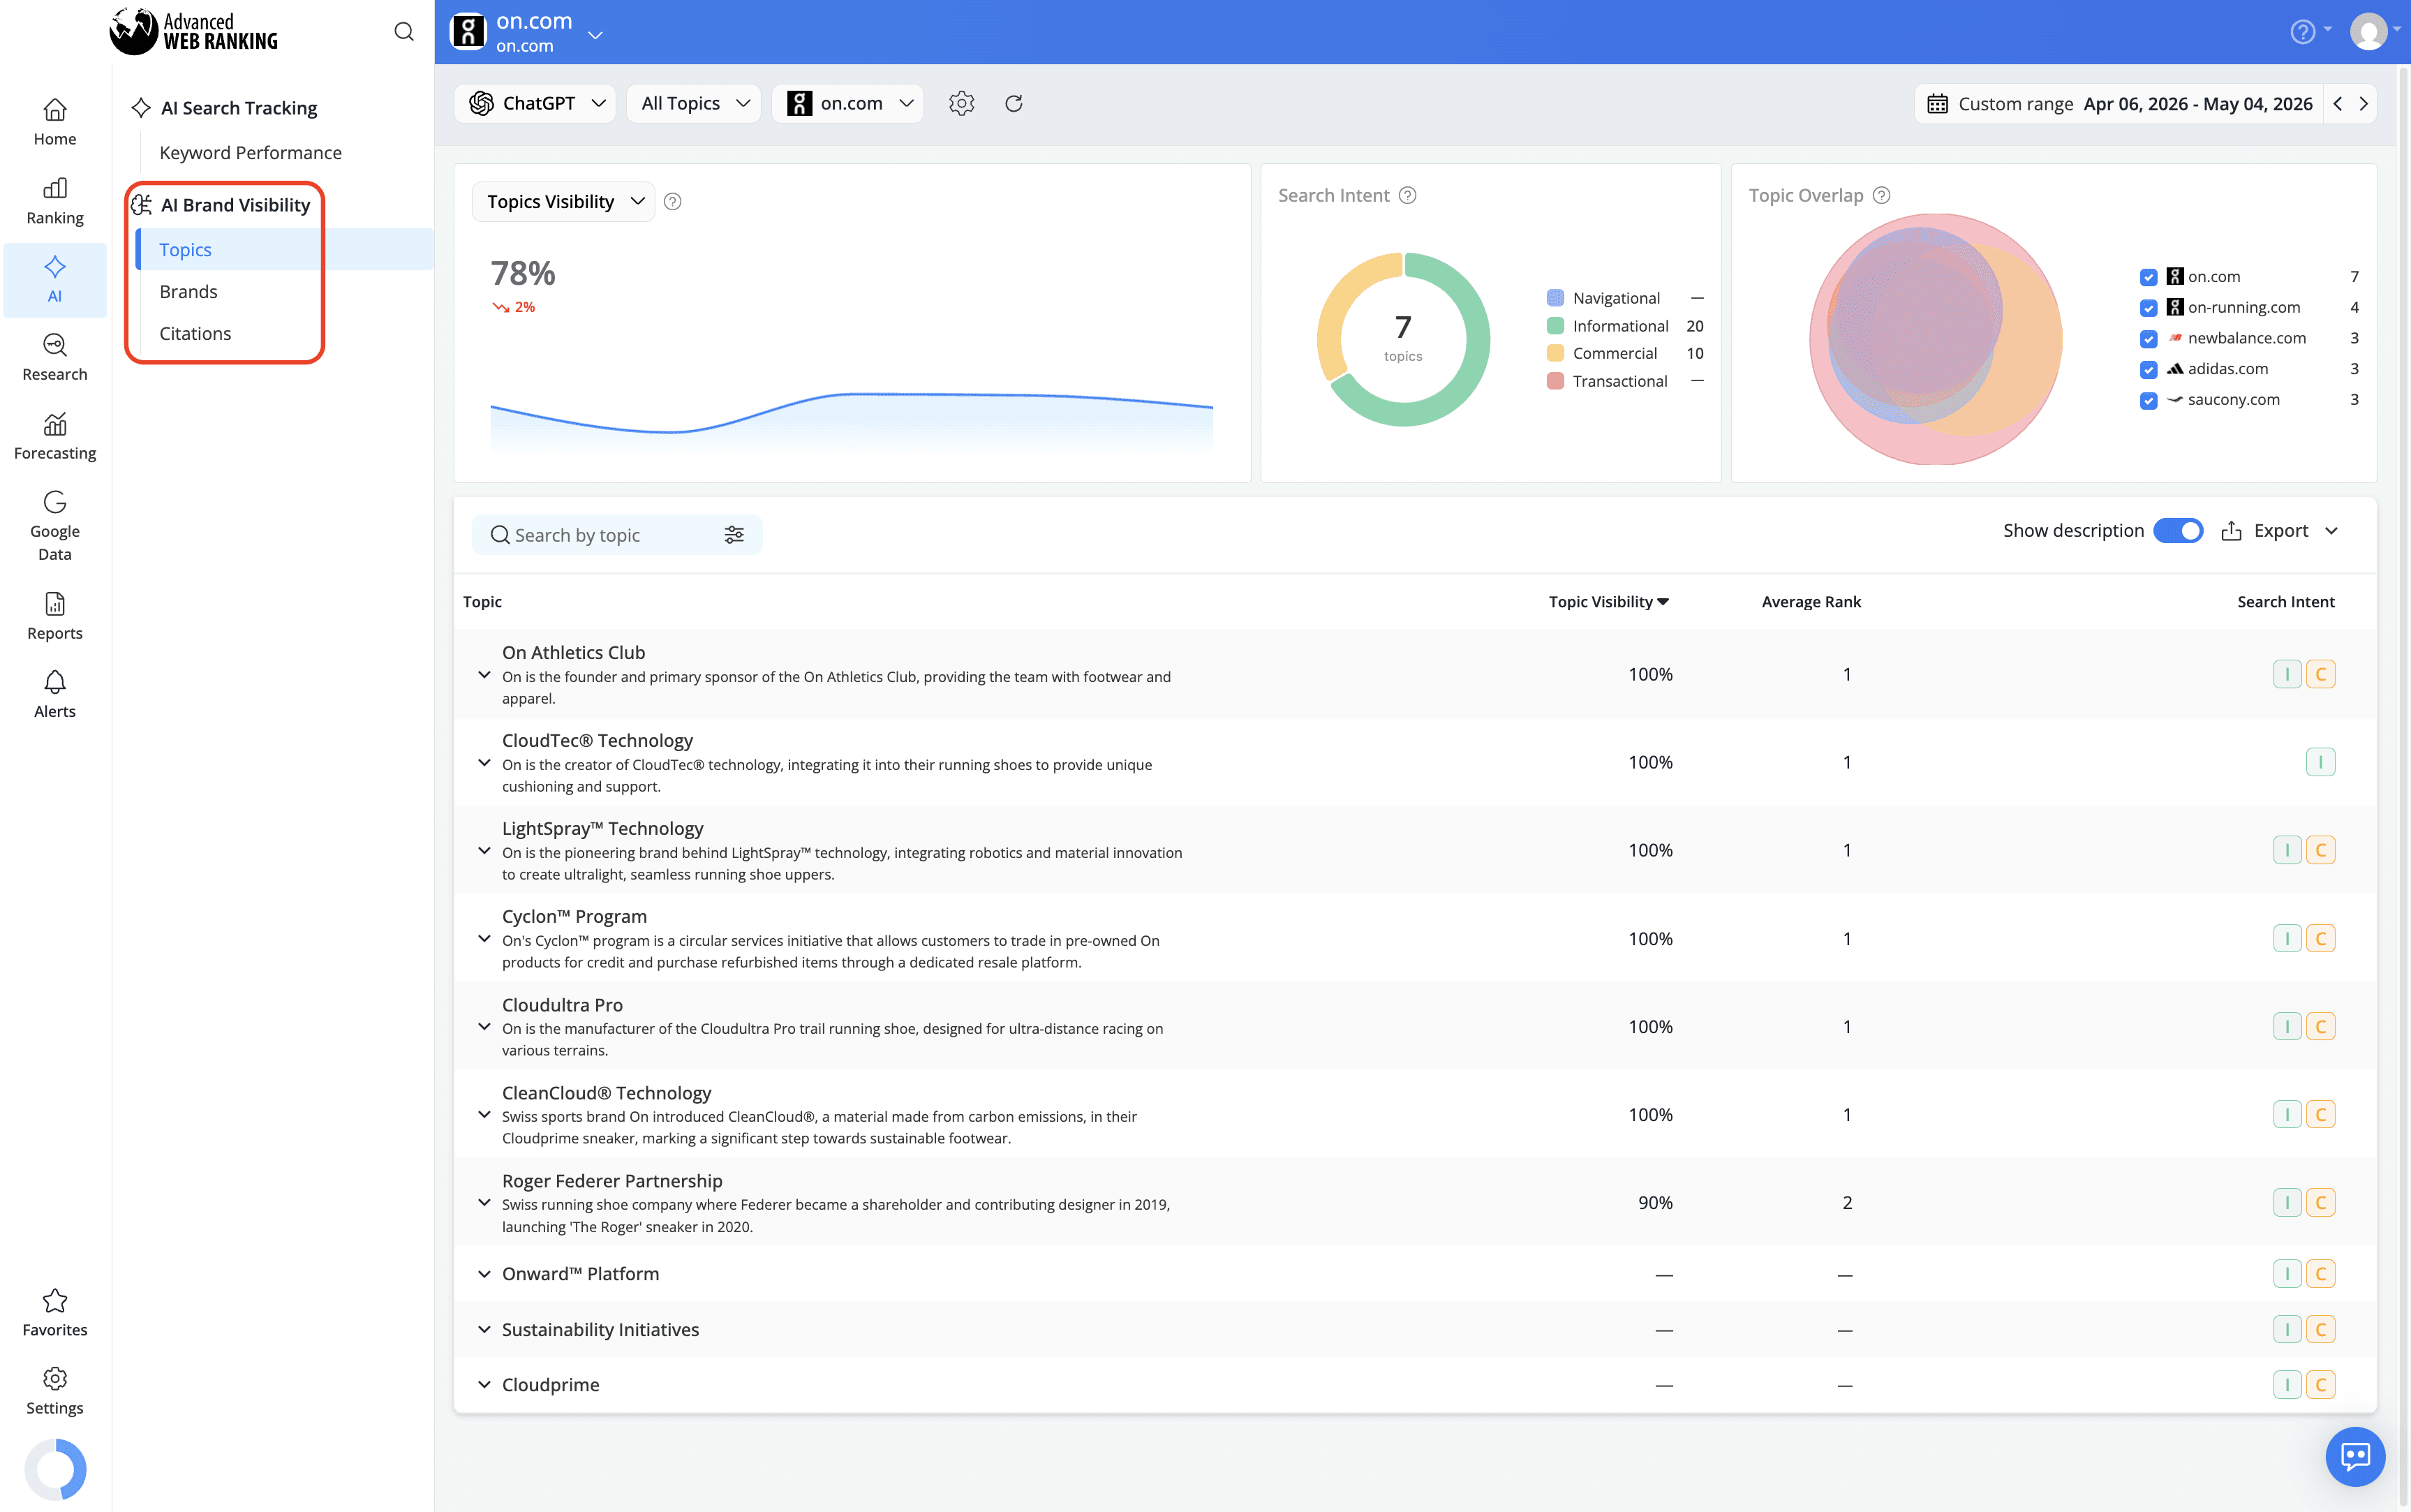This screenshot has height=1512, width=2411.
Task: Toggle the Show description switch
Action: (x=2178, y=531)
